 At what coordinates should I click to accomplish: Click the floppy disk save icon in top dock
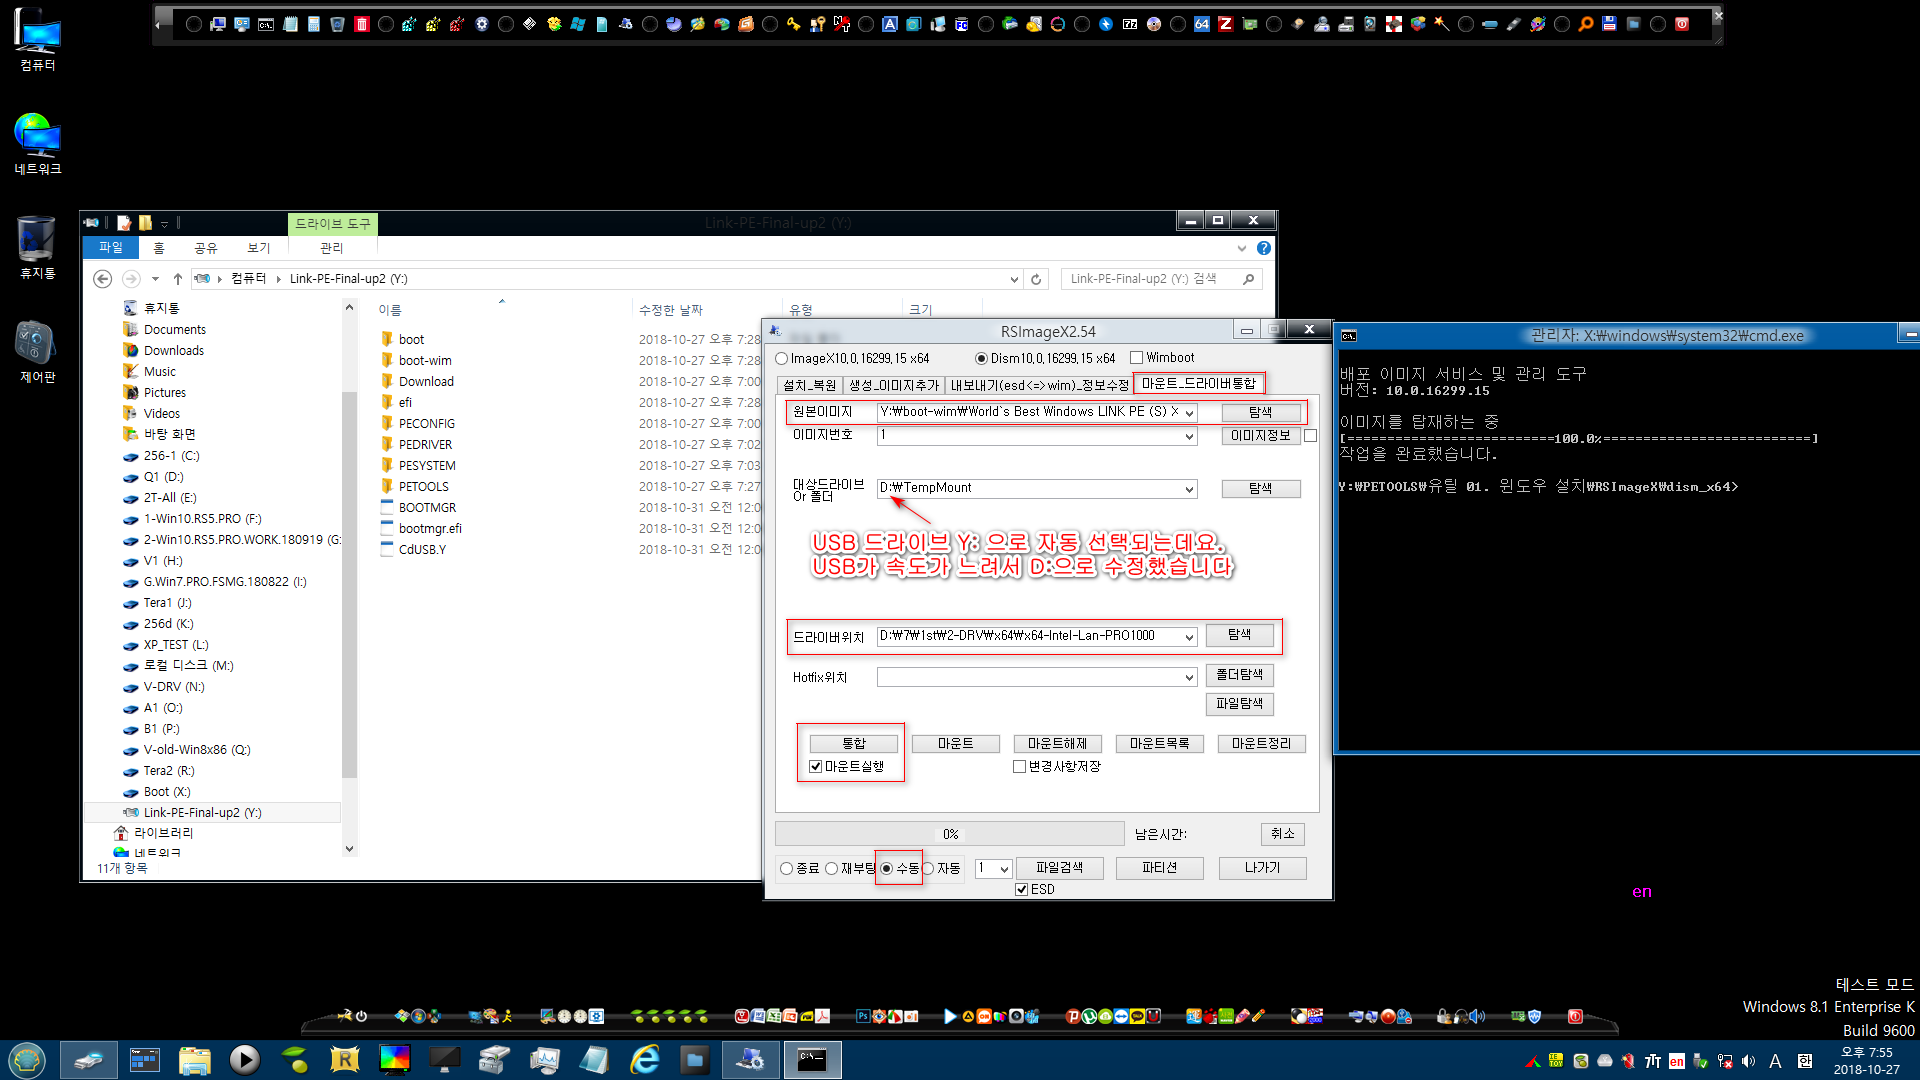tap(1610, 24)
